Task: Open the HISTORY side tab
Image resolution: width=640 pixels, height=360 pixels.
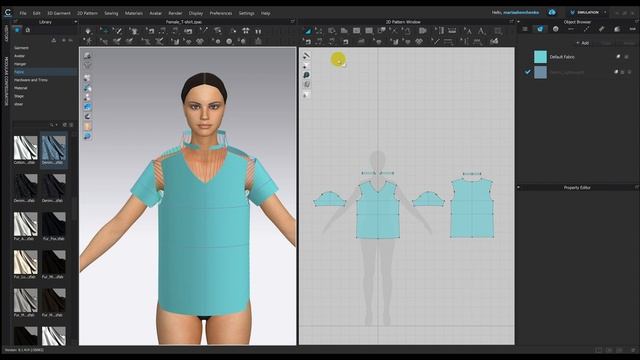Action: pyautogui.click(x=6, y=33)
